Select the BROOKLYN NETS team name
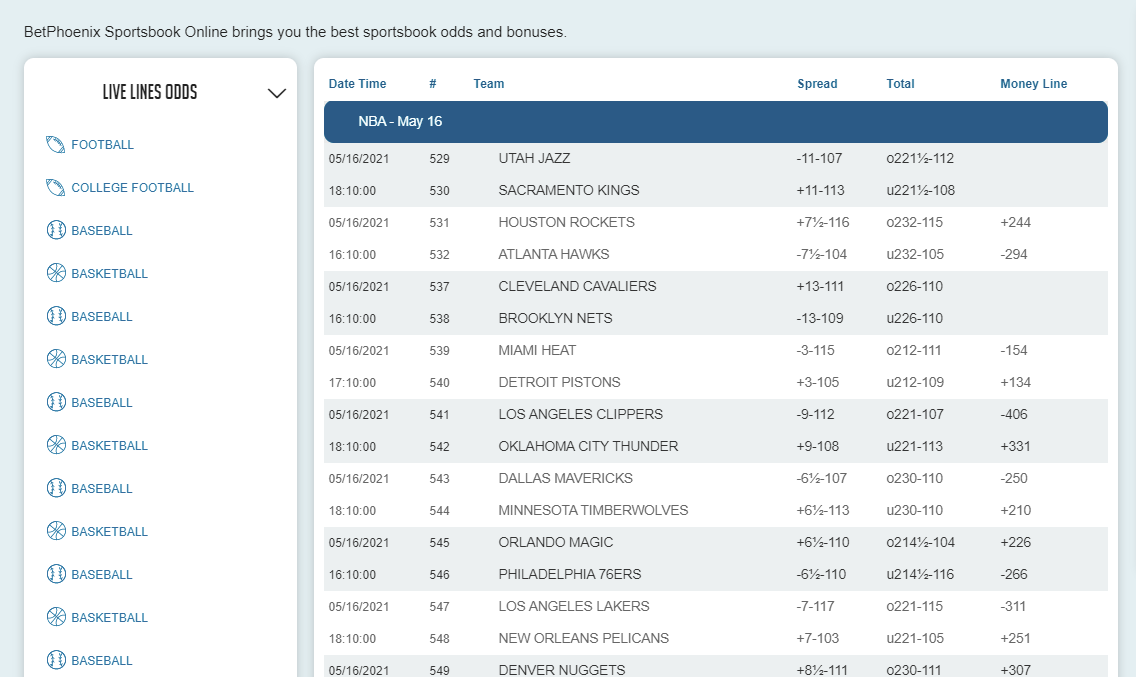This screenshot has height=677, width=1136. pyautogui.click(x=555, y=318)
